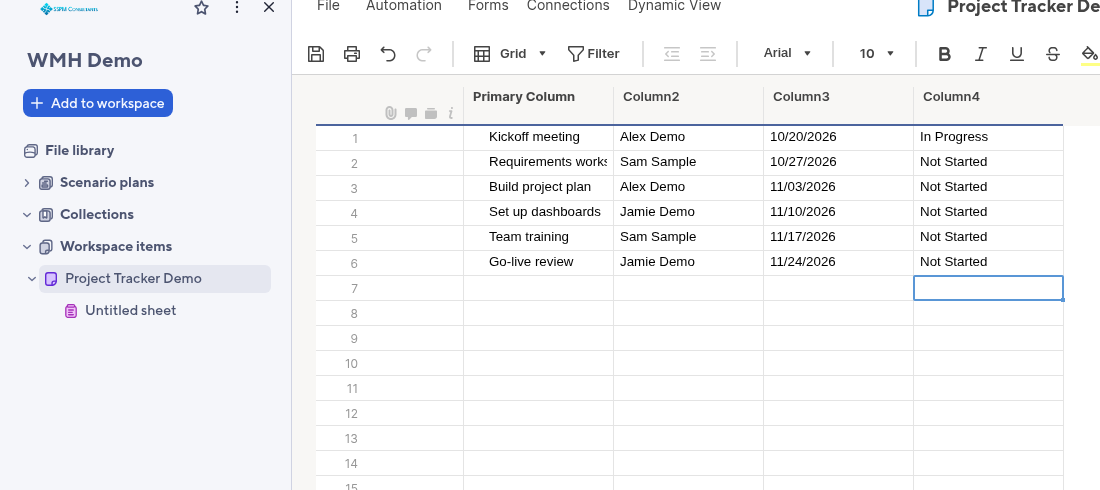The width and height of the screenshot is (1100, 490).
Task: Select the Set up dashboards cell
Action: [539, 213]
